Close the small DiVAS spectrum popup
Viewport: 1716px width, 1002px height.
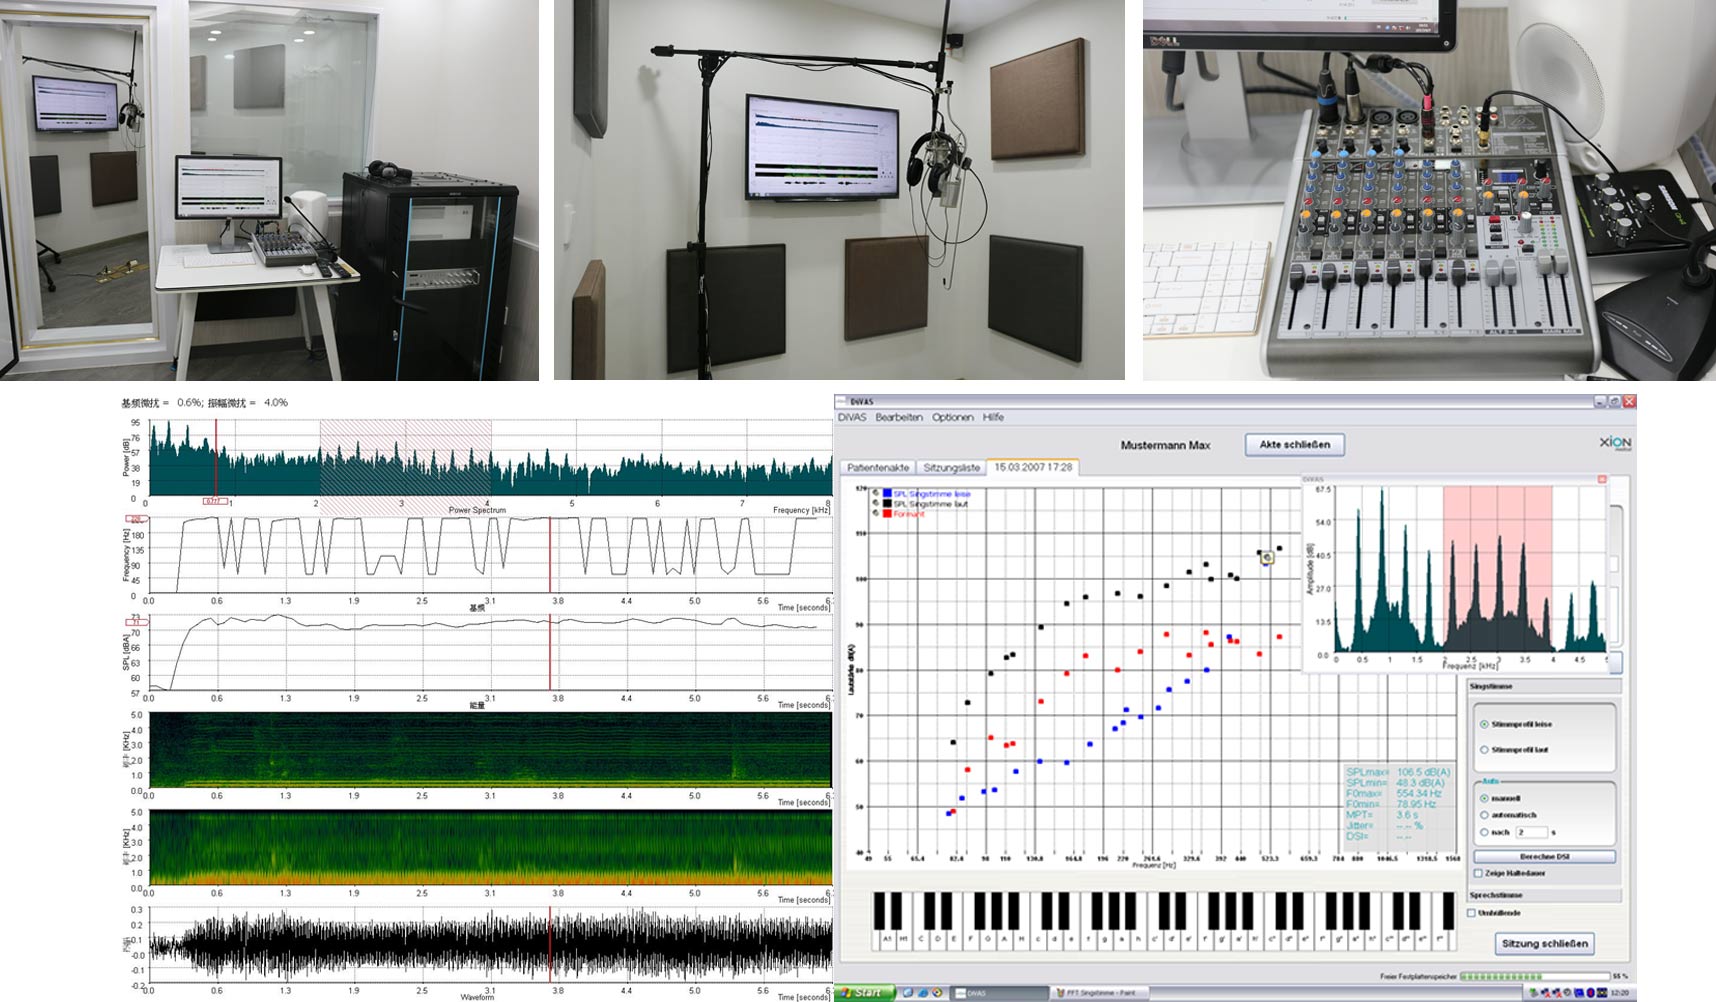point(1602,480)
